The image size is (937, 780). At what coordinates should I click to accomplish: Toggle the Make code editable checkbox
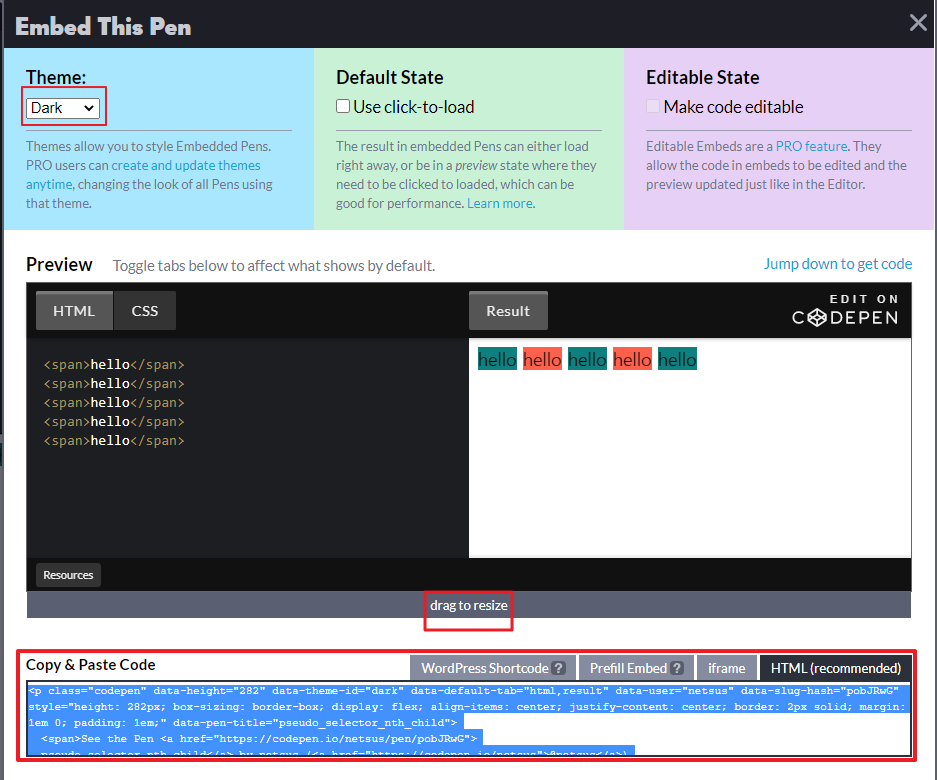point(653,106)
